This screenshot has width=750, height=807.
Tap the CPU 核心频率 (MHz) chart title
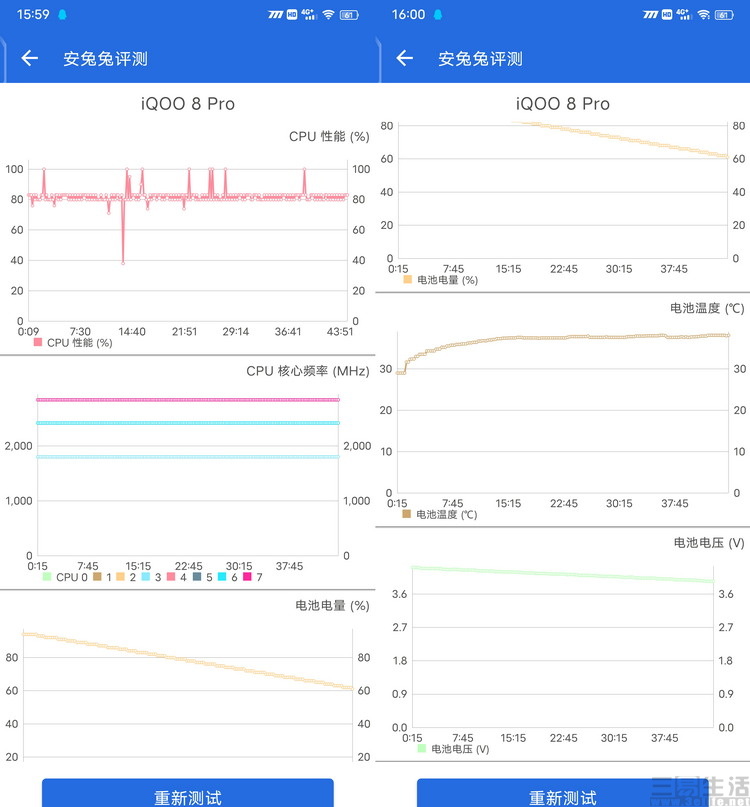point(308,371)
